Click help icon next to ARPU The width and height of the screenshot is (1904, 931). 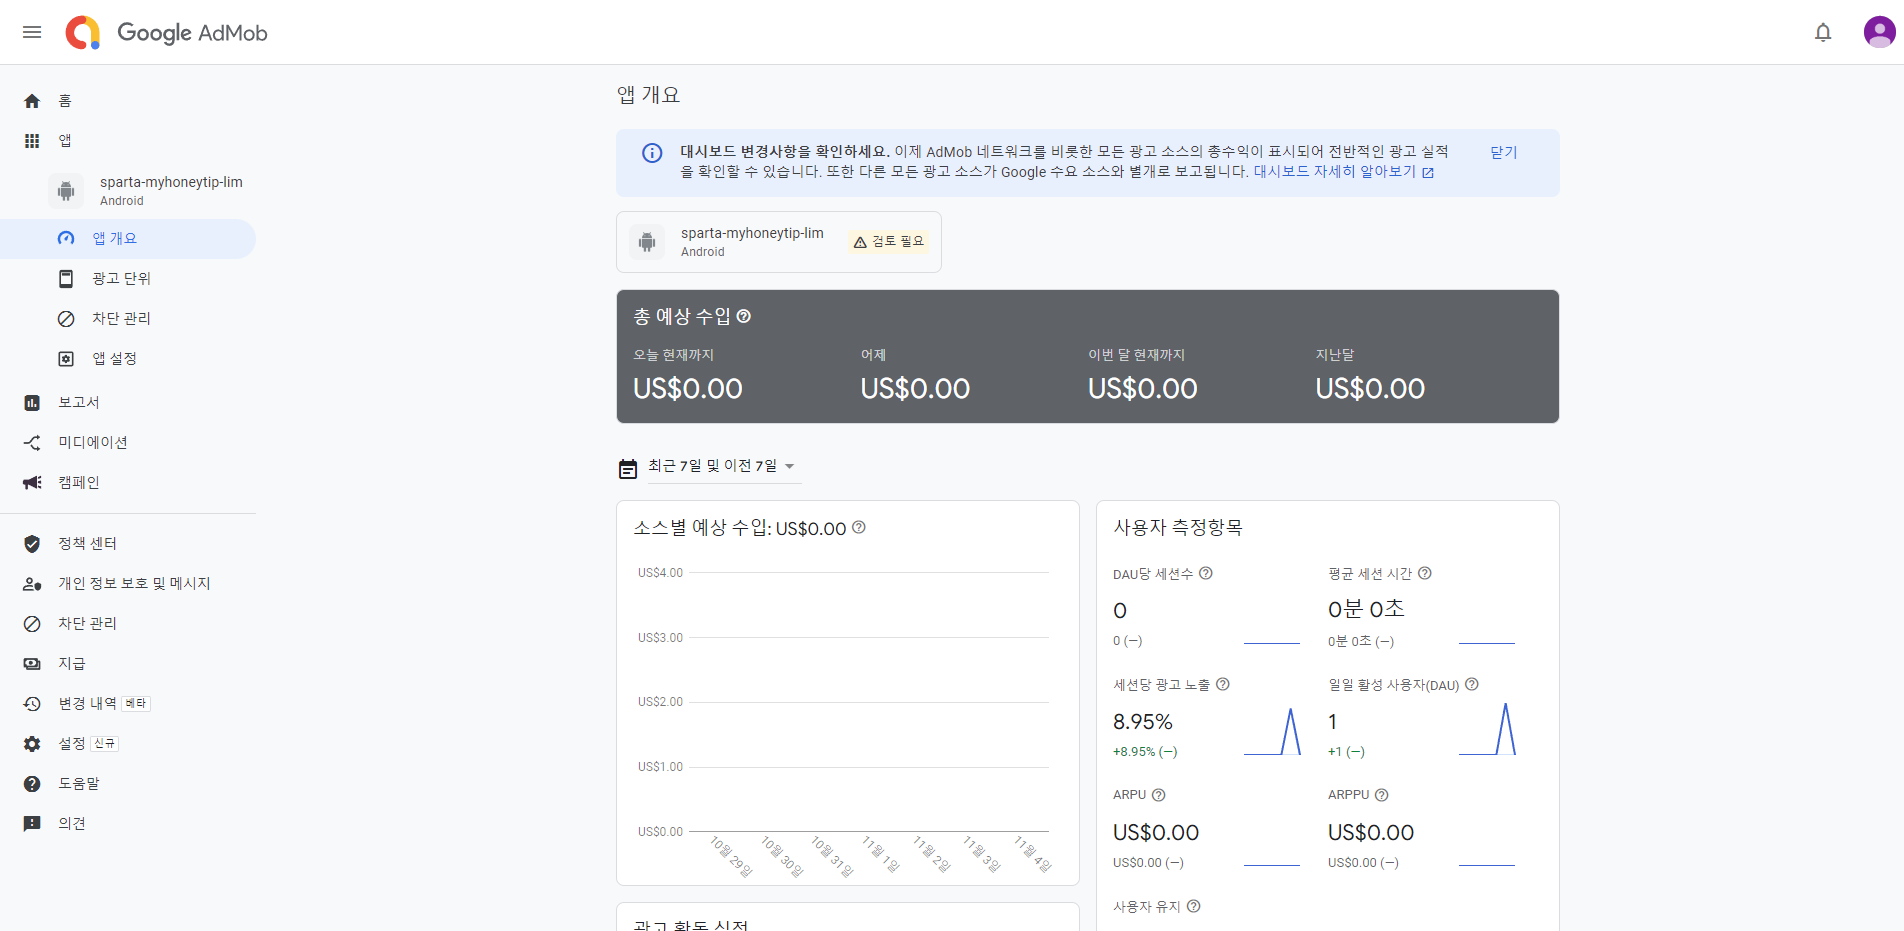[1159, 795]
